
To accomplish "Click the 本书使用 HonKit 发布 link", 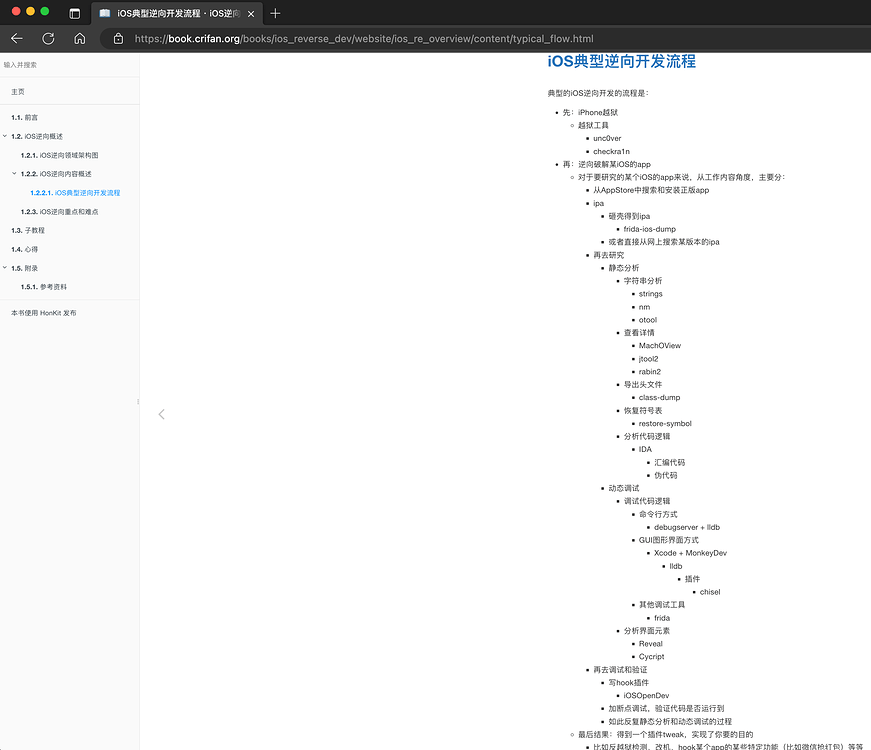I will pos(44,313).
